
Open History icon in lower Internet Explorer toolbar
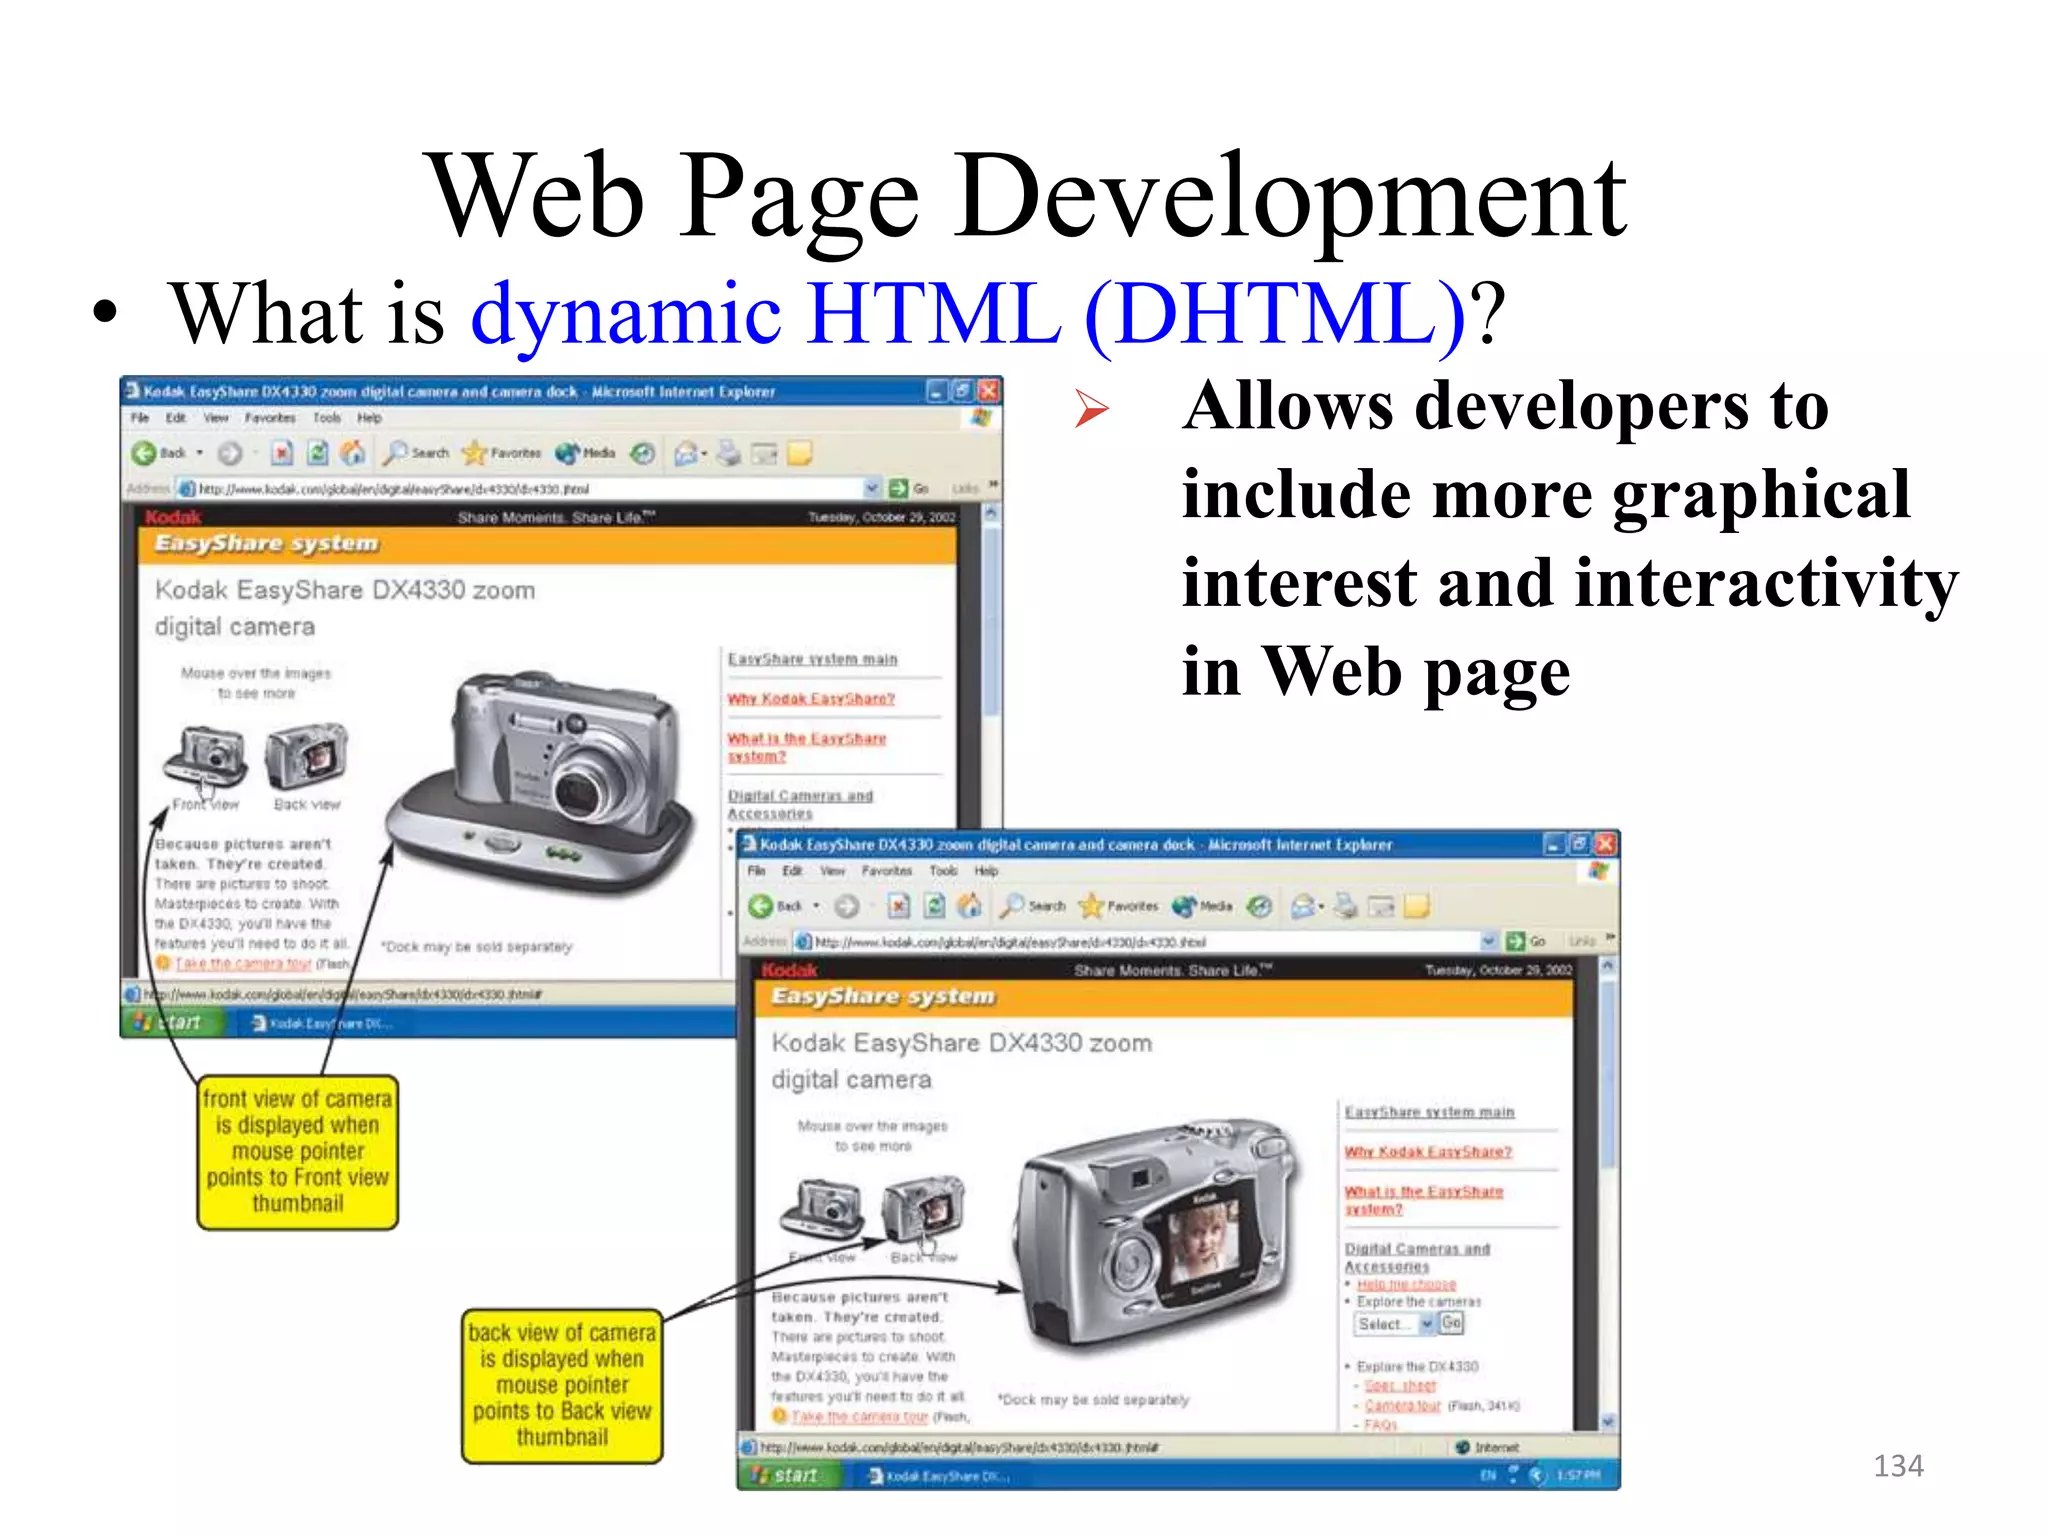(1260, 906)
